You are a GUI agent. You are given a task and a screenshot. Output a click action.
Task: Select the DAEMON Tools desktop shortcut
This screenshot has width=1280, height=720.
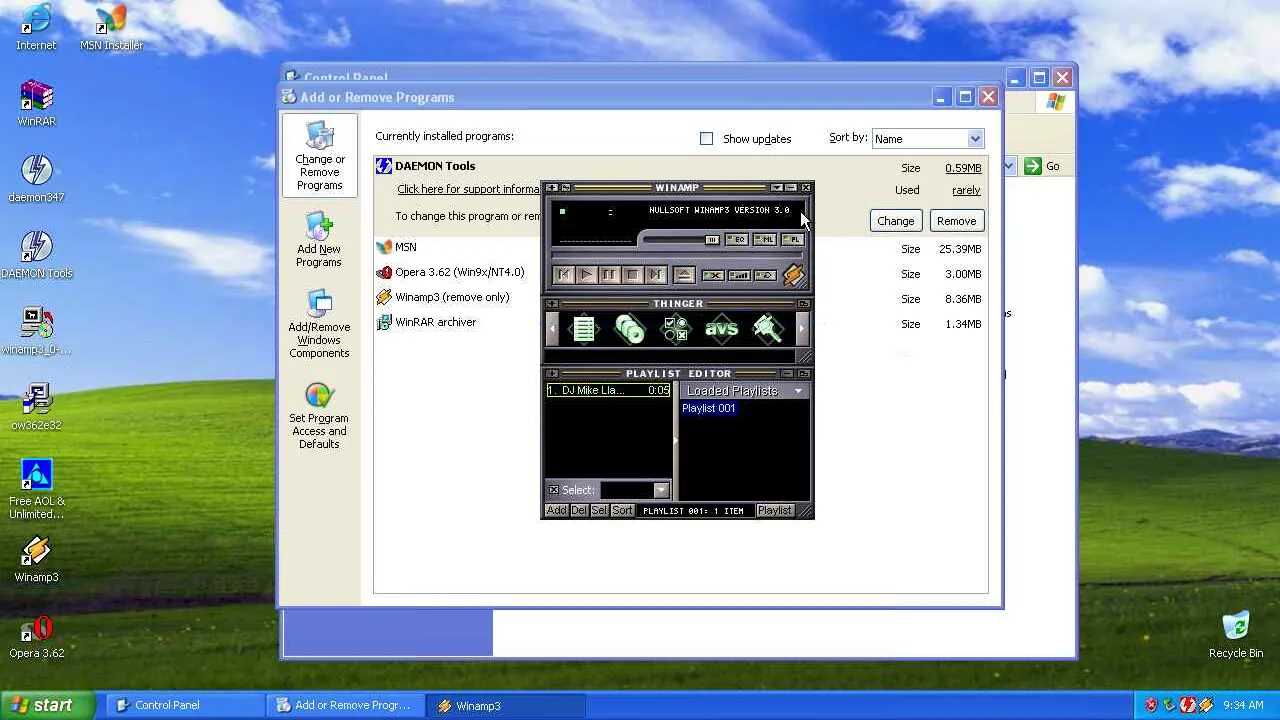(37, 256)
